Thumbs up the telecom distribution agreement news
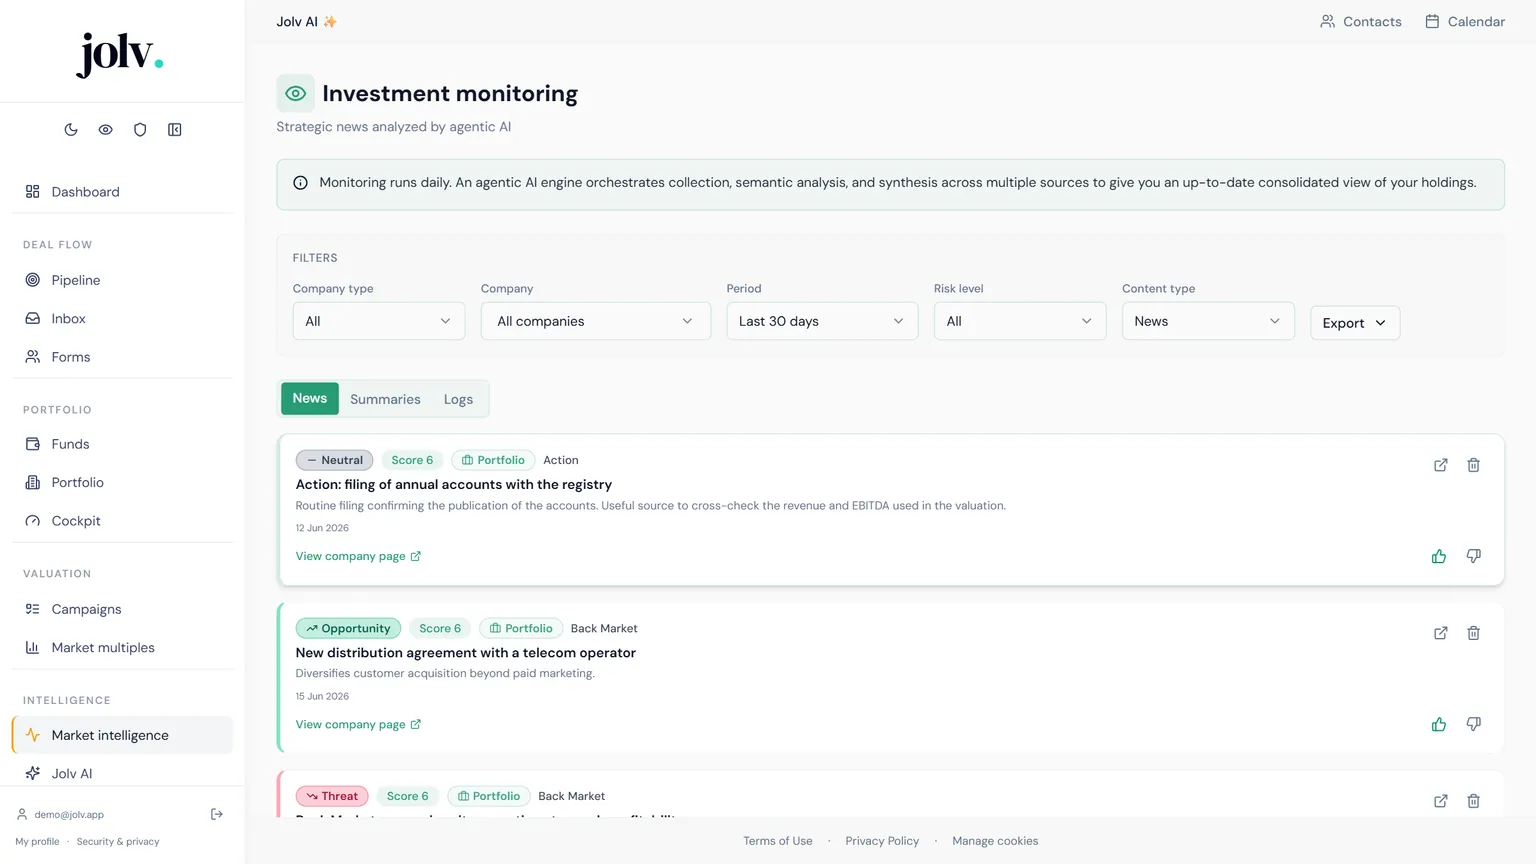 pyautogui.click(x=1439, y=724)
